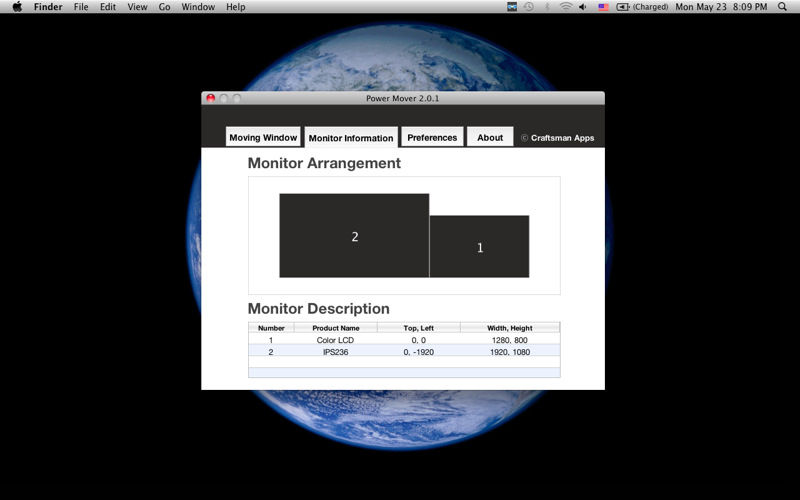Viewport: 800px width, 500px height.
Task: Click the Product Name column header
Action: click(336, 328)
